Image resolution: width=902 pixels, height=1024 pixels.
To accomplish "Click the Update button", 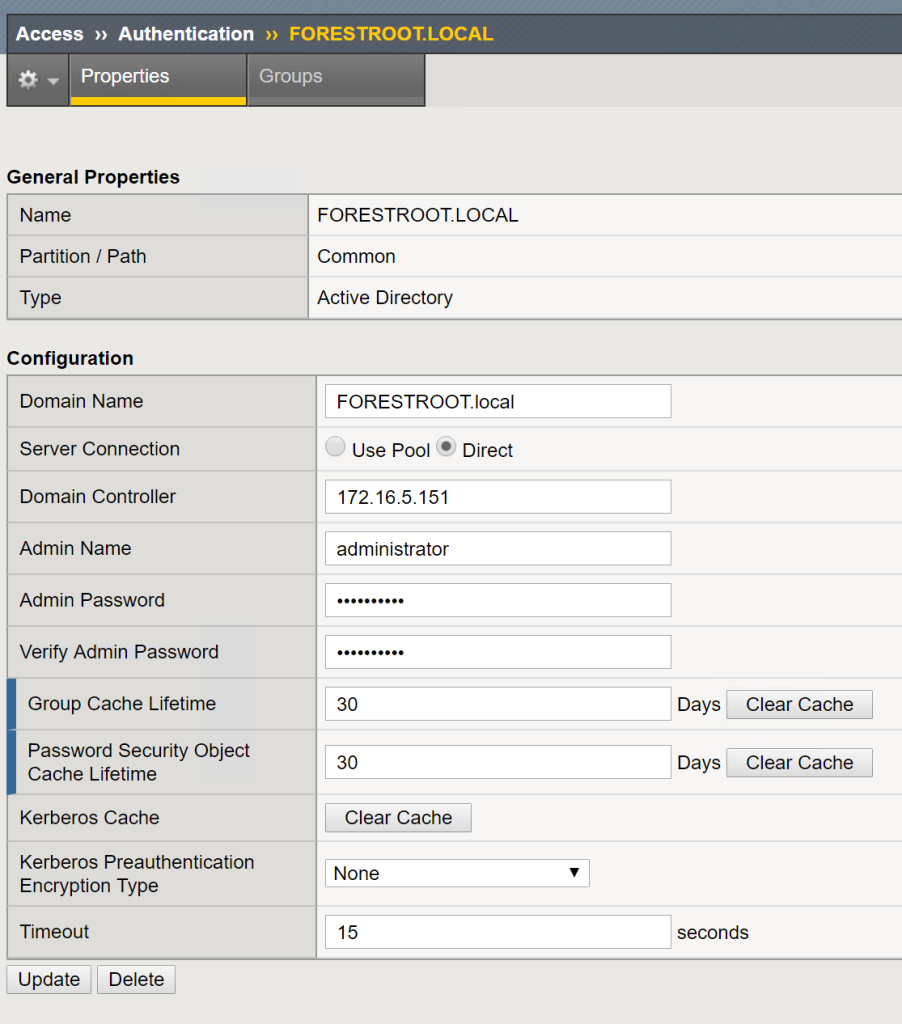I will click(x=49, y=980).
